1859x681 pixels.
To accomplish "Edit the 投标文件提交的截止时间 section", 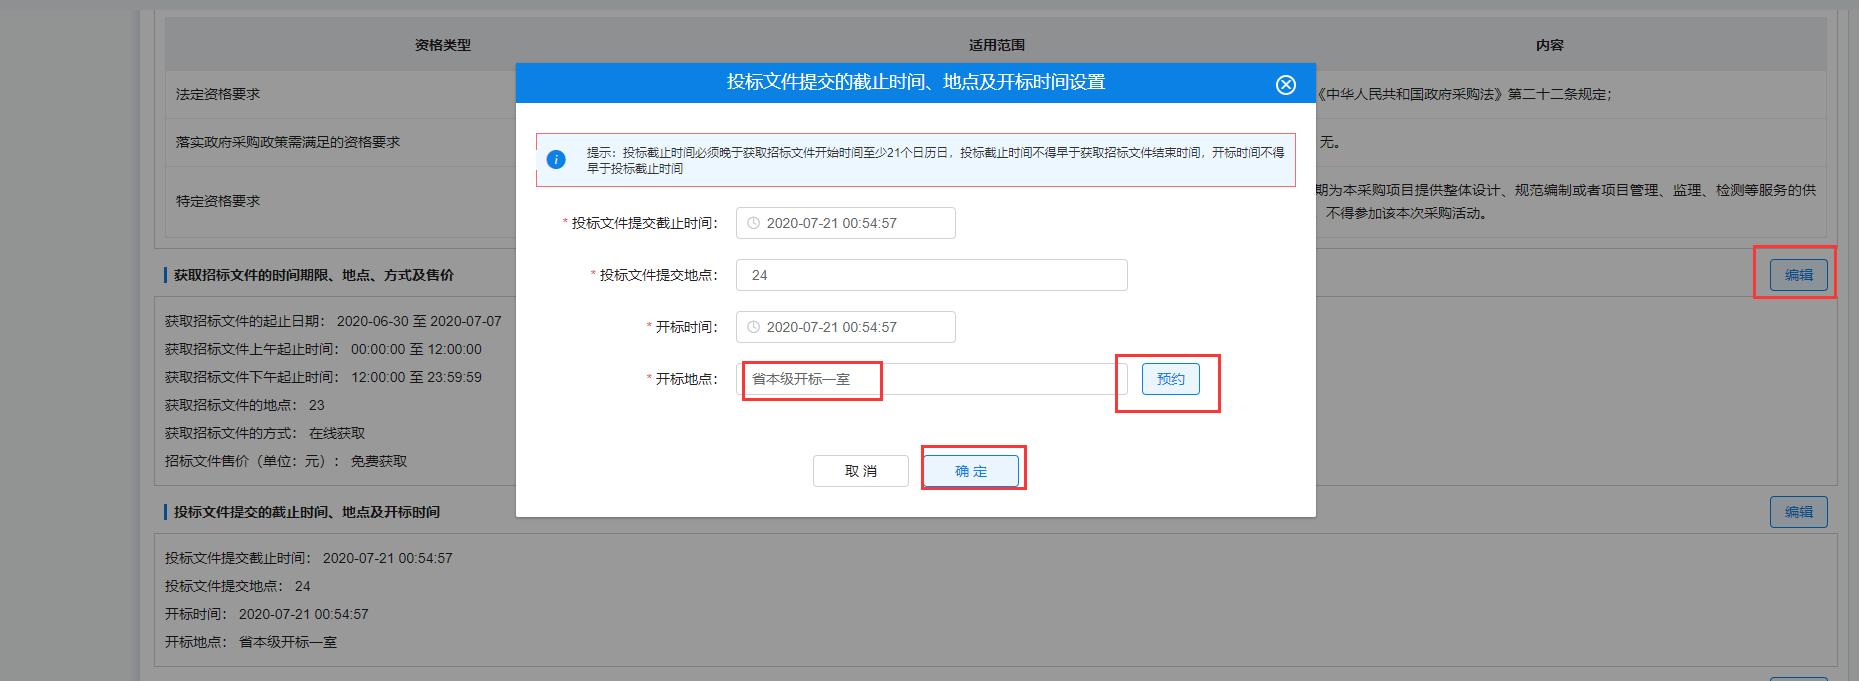I will point(1798,512).
